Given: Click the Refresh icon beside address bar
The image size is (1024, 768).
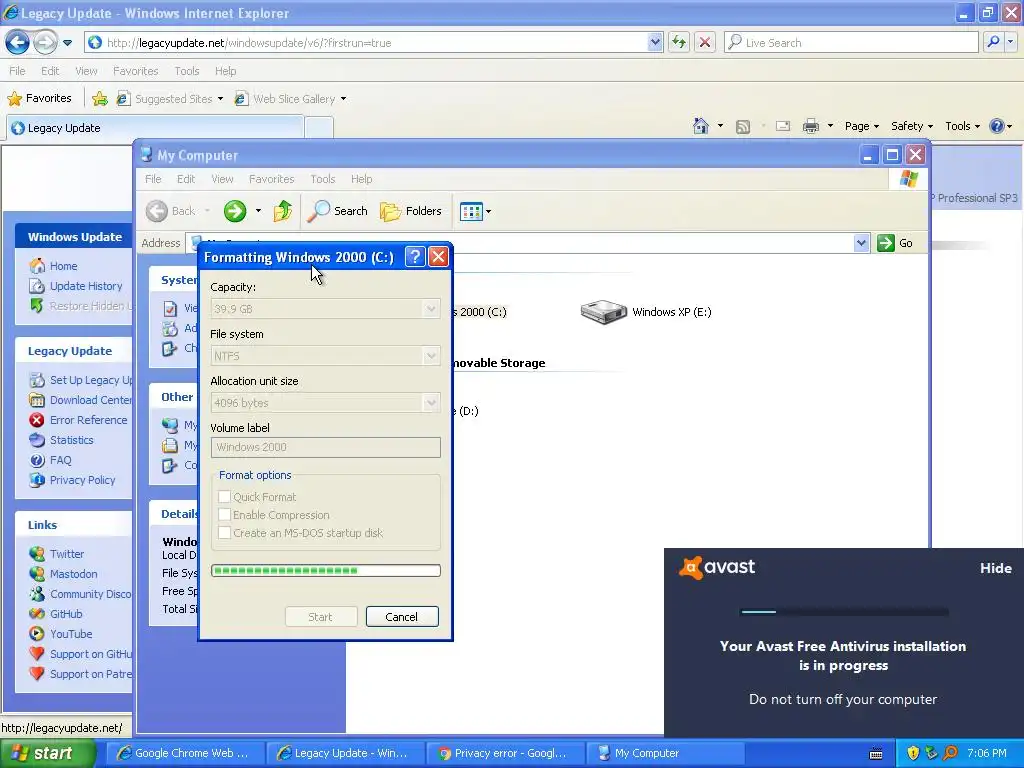Looking at the screenshot, I should (x=679, y=42).
